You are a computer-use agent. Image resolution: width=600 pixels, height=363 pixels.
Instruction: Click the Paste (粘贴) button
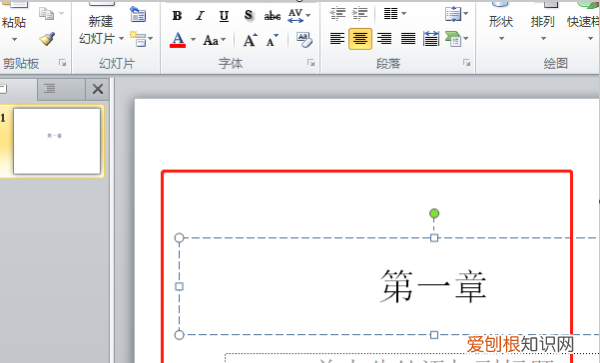click(x=14, y=15)
